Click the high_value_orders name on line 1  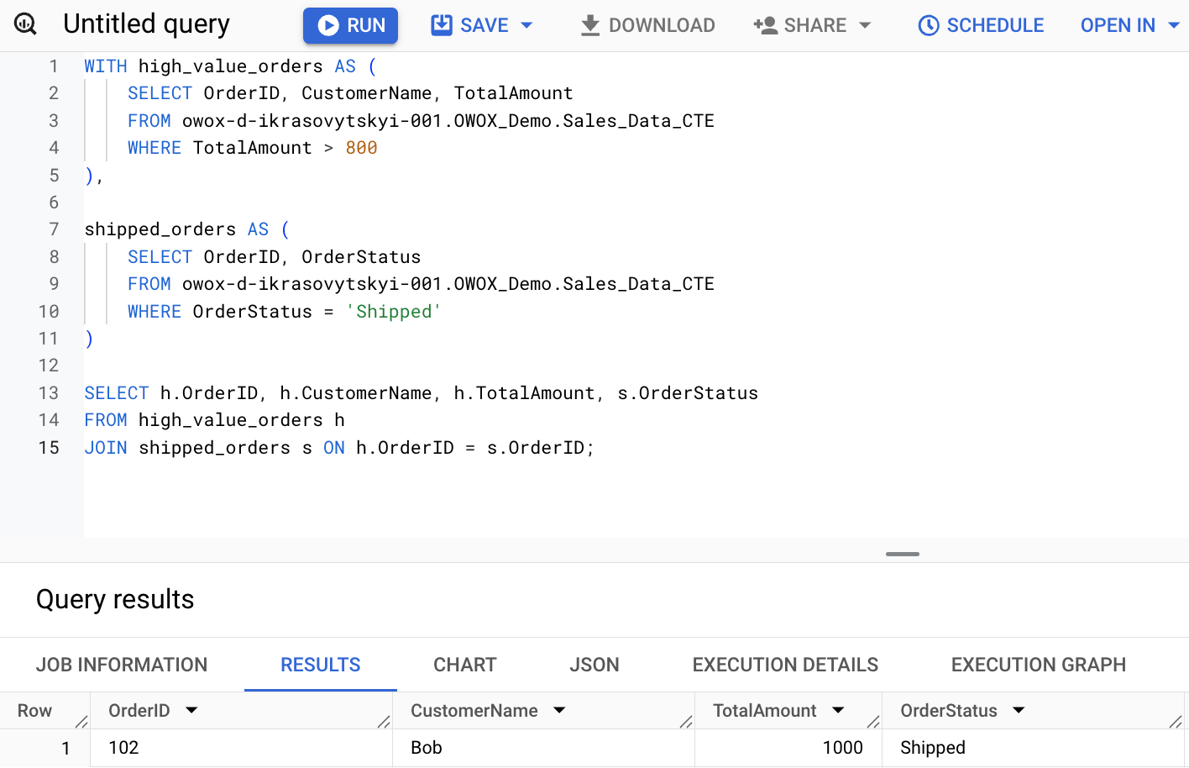(231, 67)
